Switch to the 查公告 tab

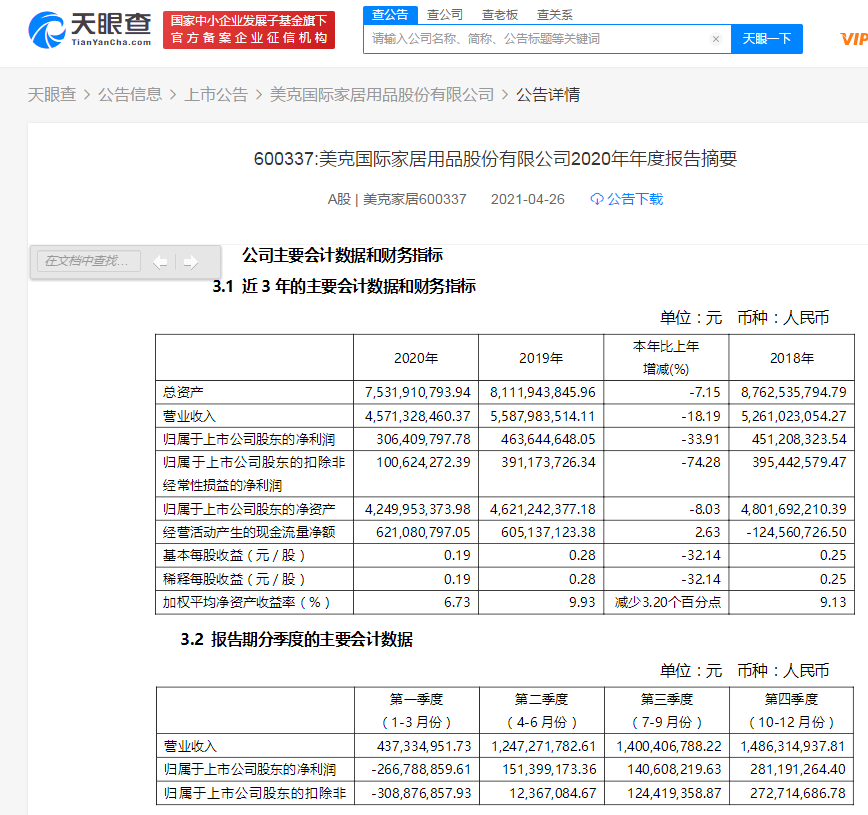(x=390, y=15)
